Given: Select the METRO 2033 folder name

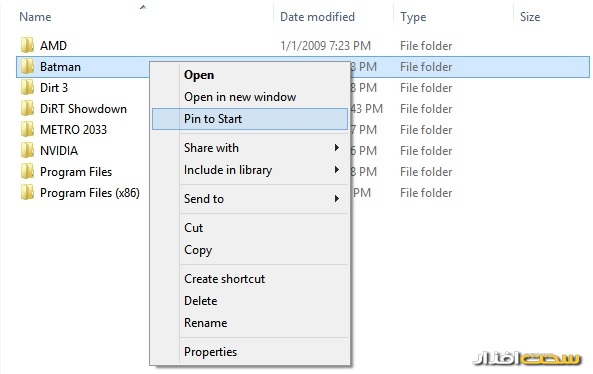Looking at the screenshot, I should (73, 130).
